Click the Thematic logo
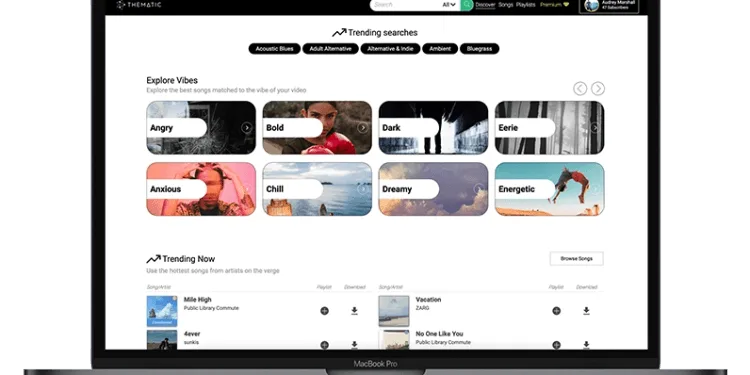The width and height of the screenshot is (750, 375). [139, 5]
